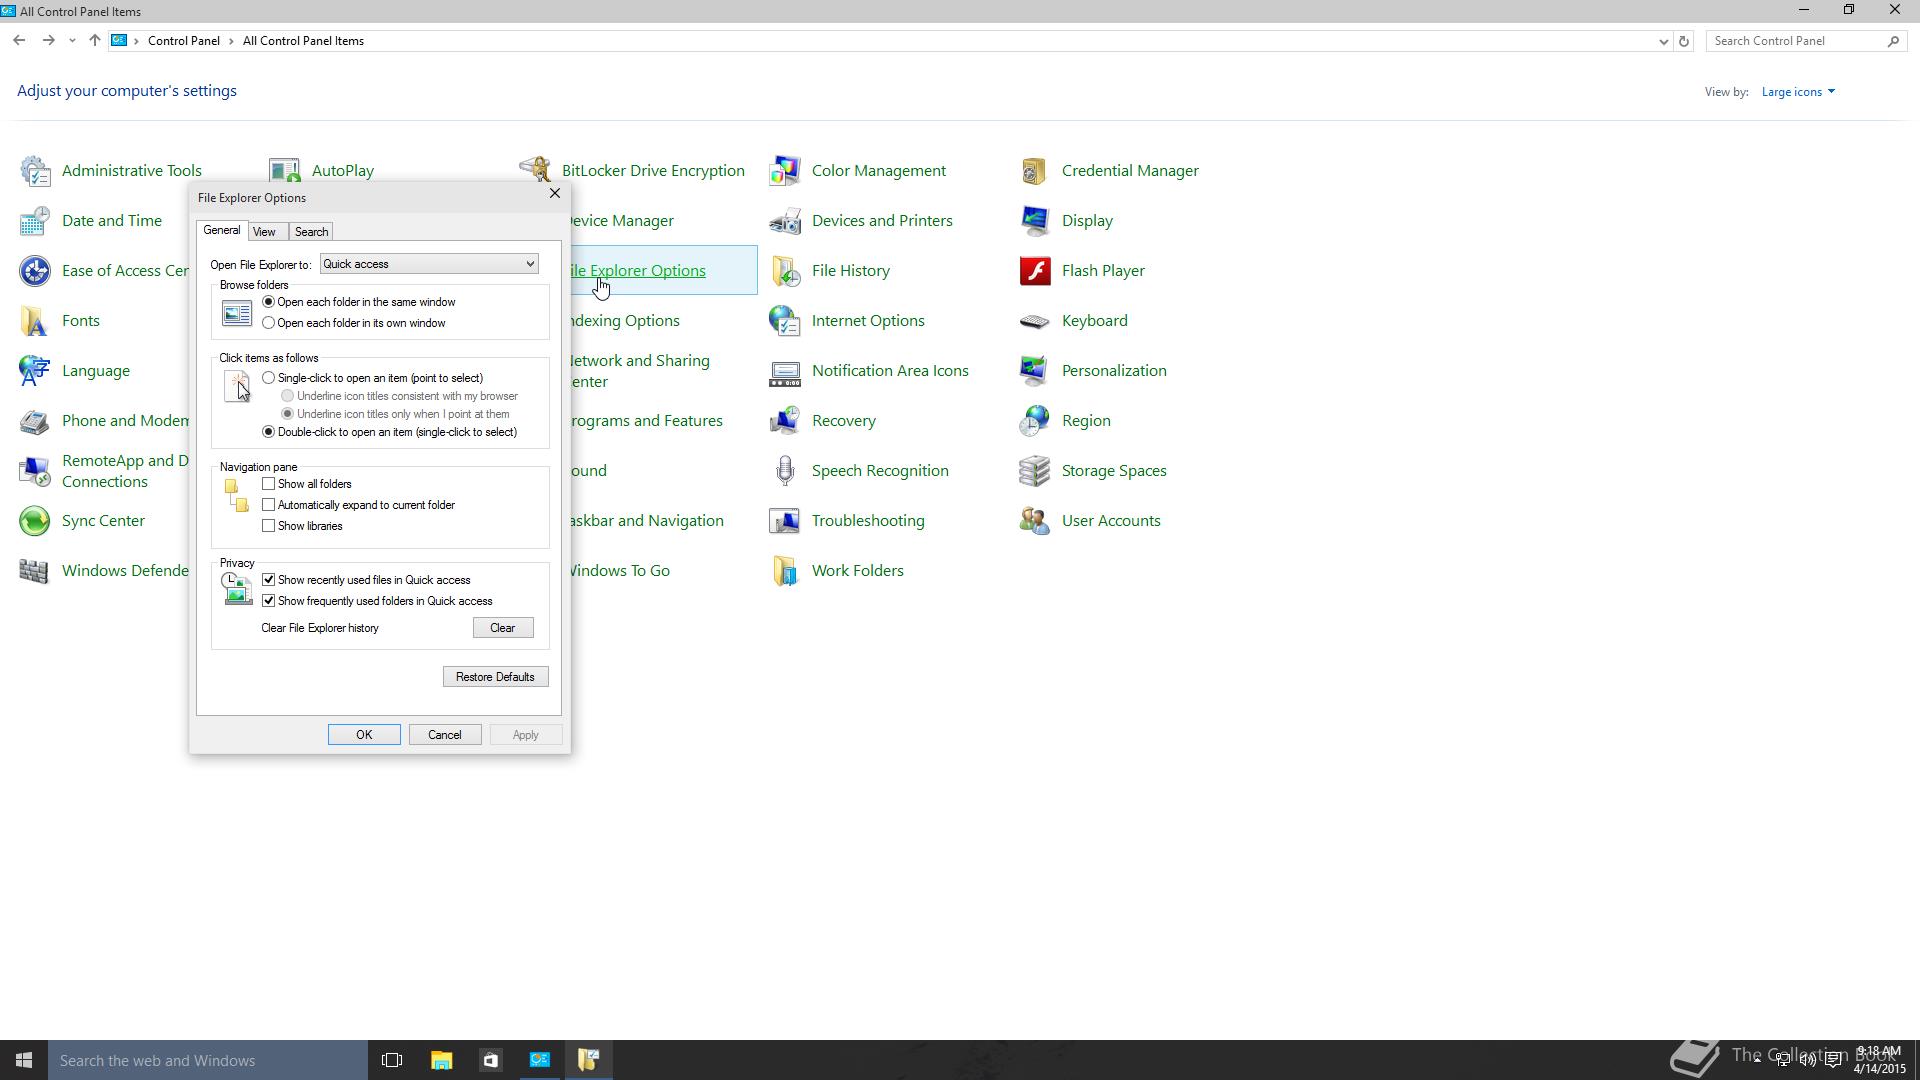Screen dimensions: 1920x1080
Task: Go up one level arrow
Action: coord(94,41)
